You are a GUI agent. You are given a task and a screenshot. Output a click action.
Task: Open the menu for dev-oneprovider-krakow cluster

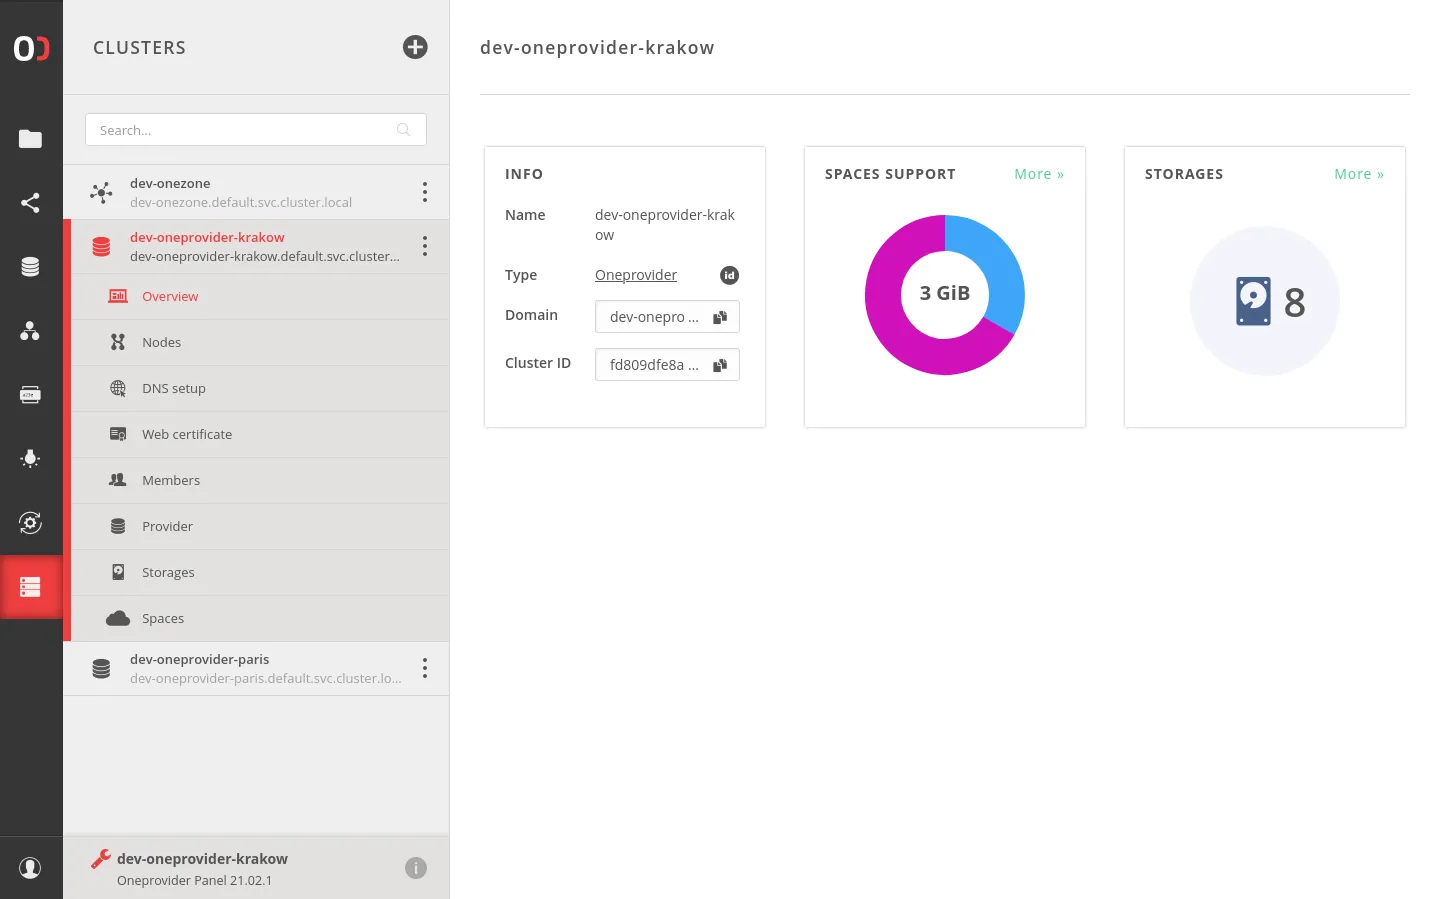[x=424, y=245]
